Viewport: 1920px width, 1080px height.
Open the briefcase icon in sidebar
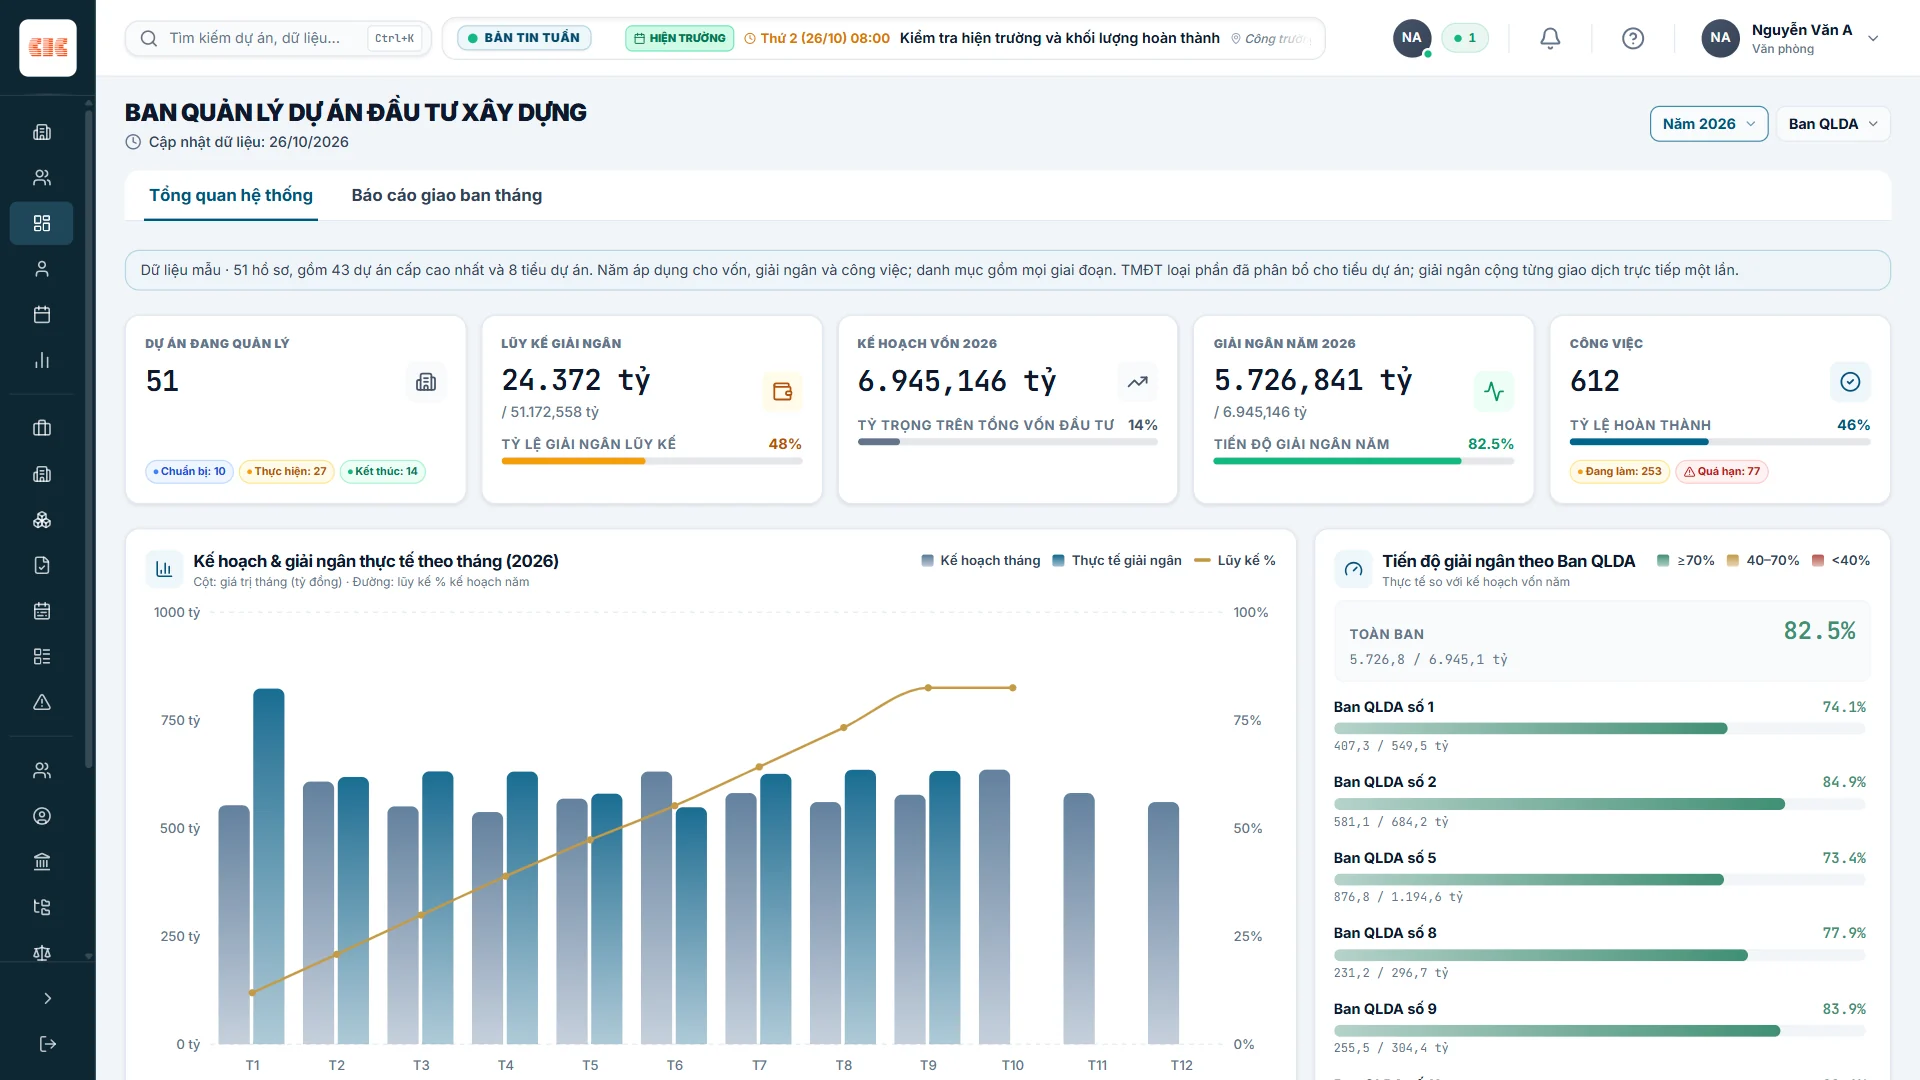(42, 428)
